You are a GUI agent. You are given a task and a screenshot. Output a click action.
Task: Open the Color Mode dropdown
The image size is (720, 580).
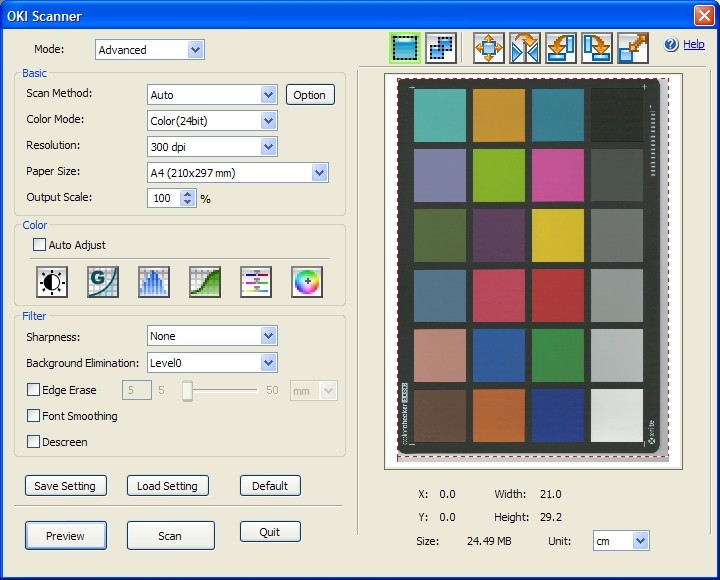pos(212,121)
